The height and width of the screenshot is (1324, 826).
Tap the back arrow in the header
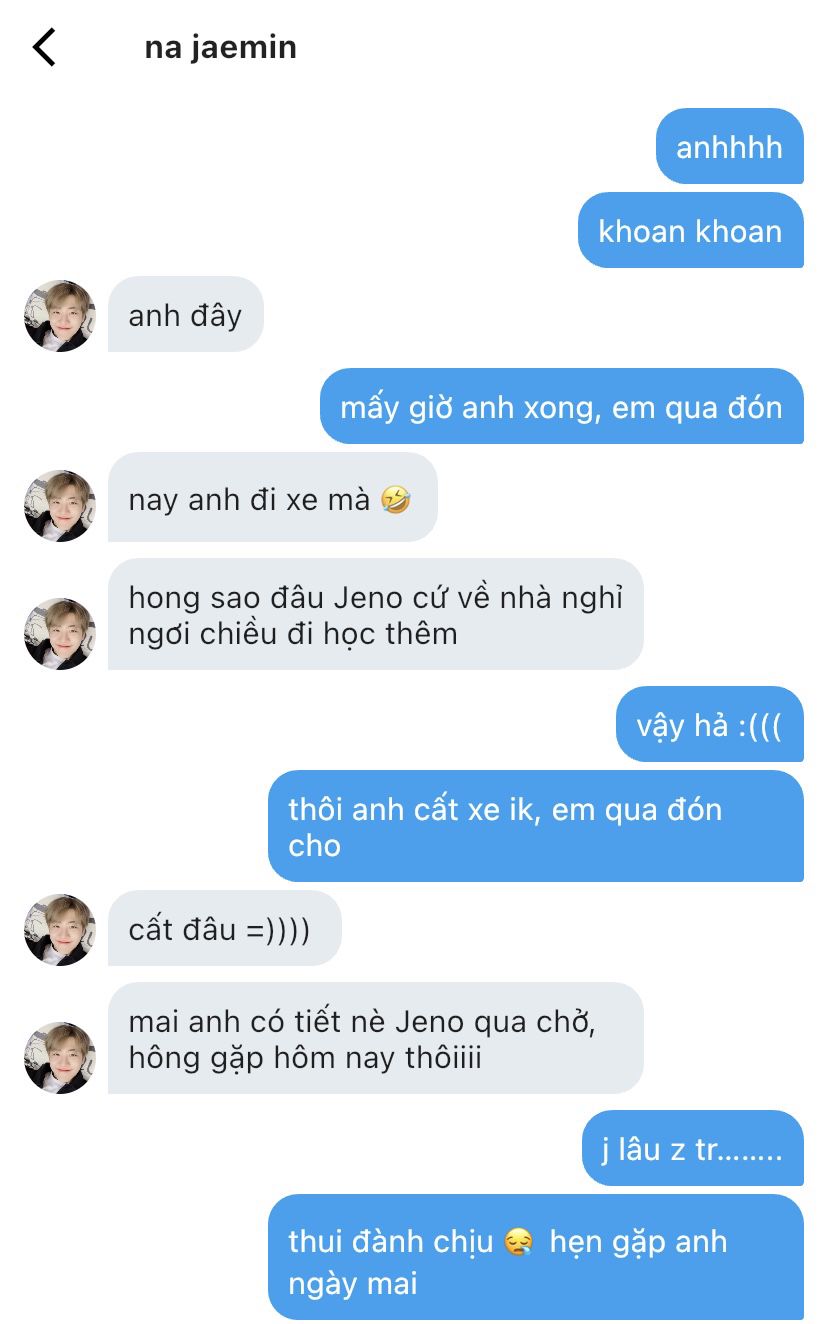44,47
